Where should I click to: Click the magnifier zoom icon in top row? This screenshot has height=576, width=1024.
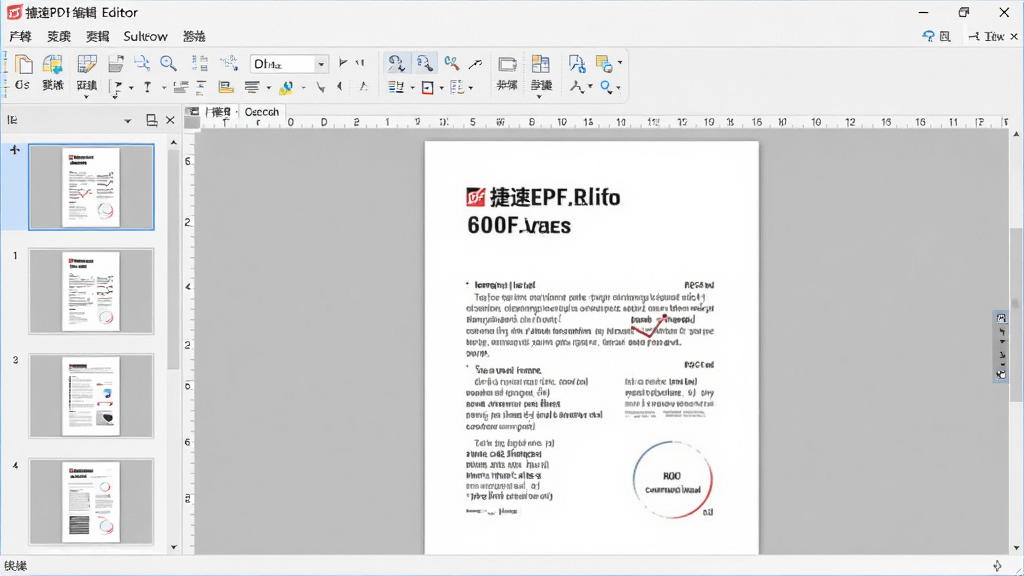click(168, 63)
